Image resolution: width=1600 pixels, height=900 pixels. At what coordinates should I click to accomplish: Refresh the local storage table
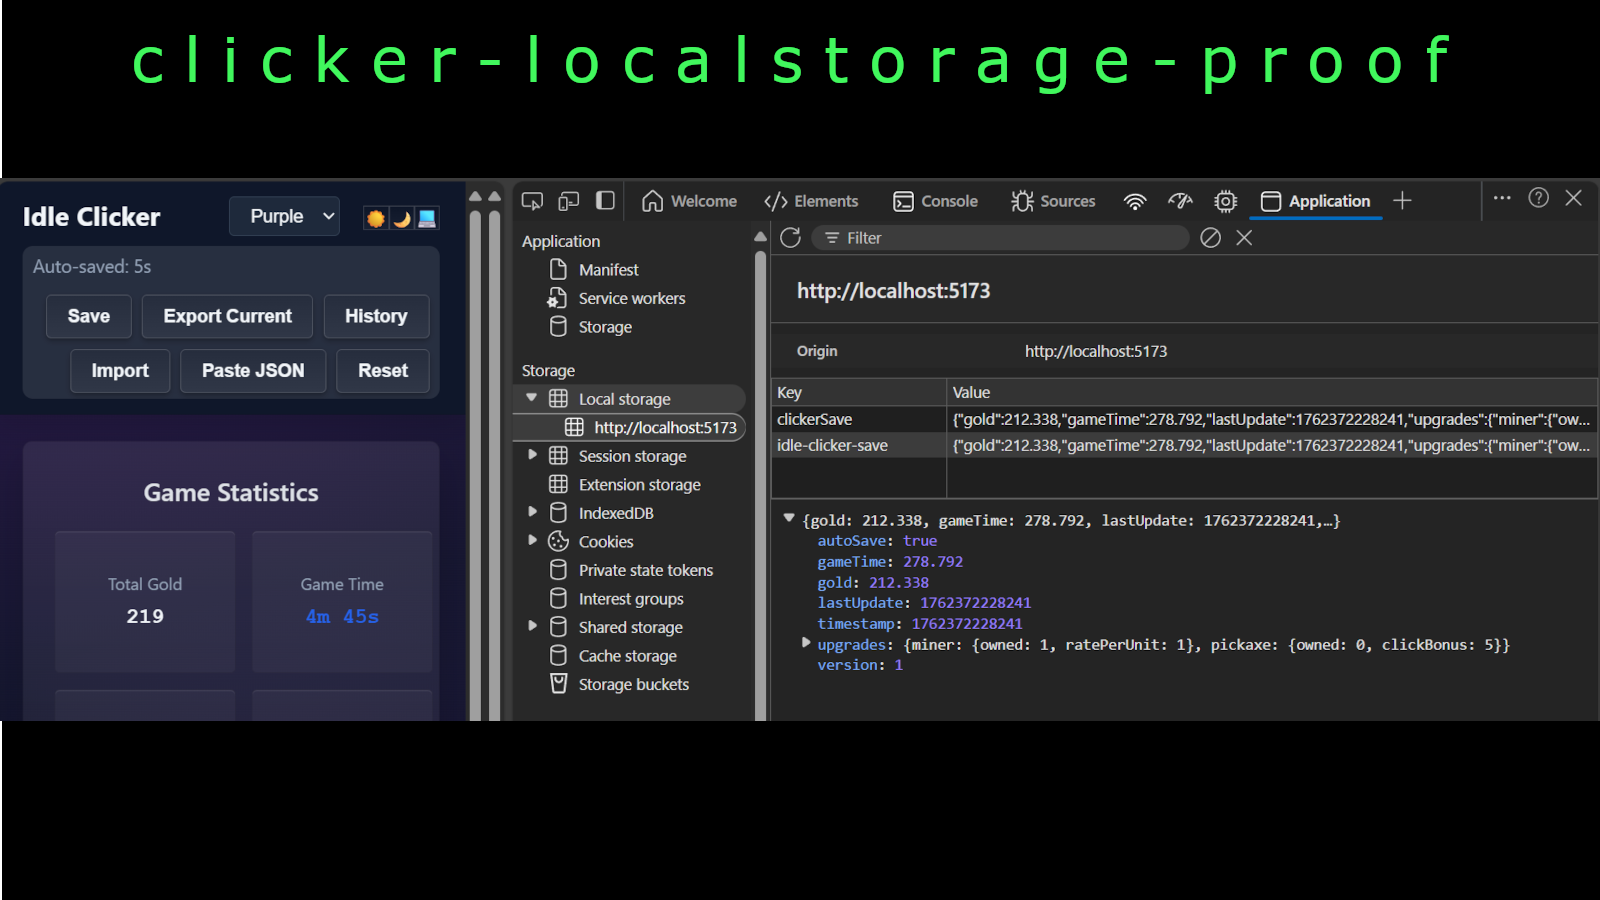[x=790, y=238]
